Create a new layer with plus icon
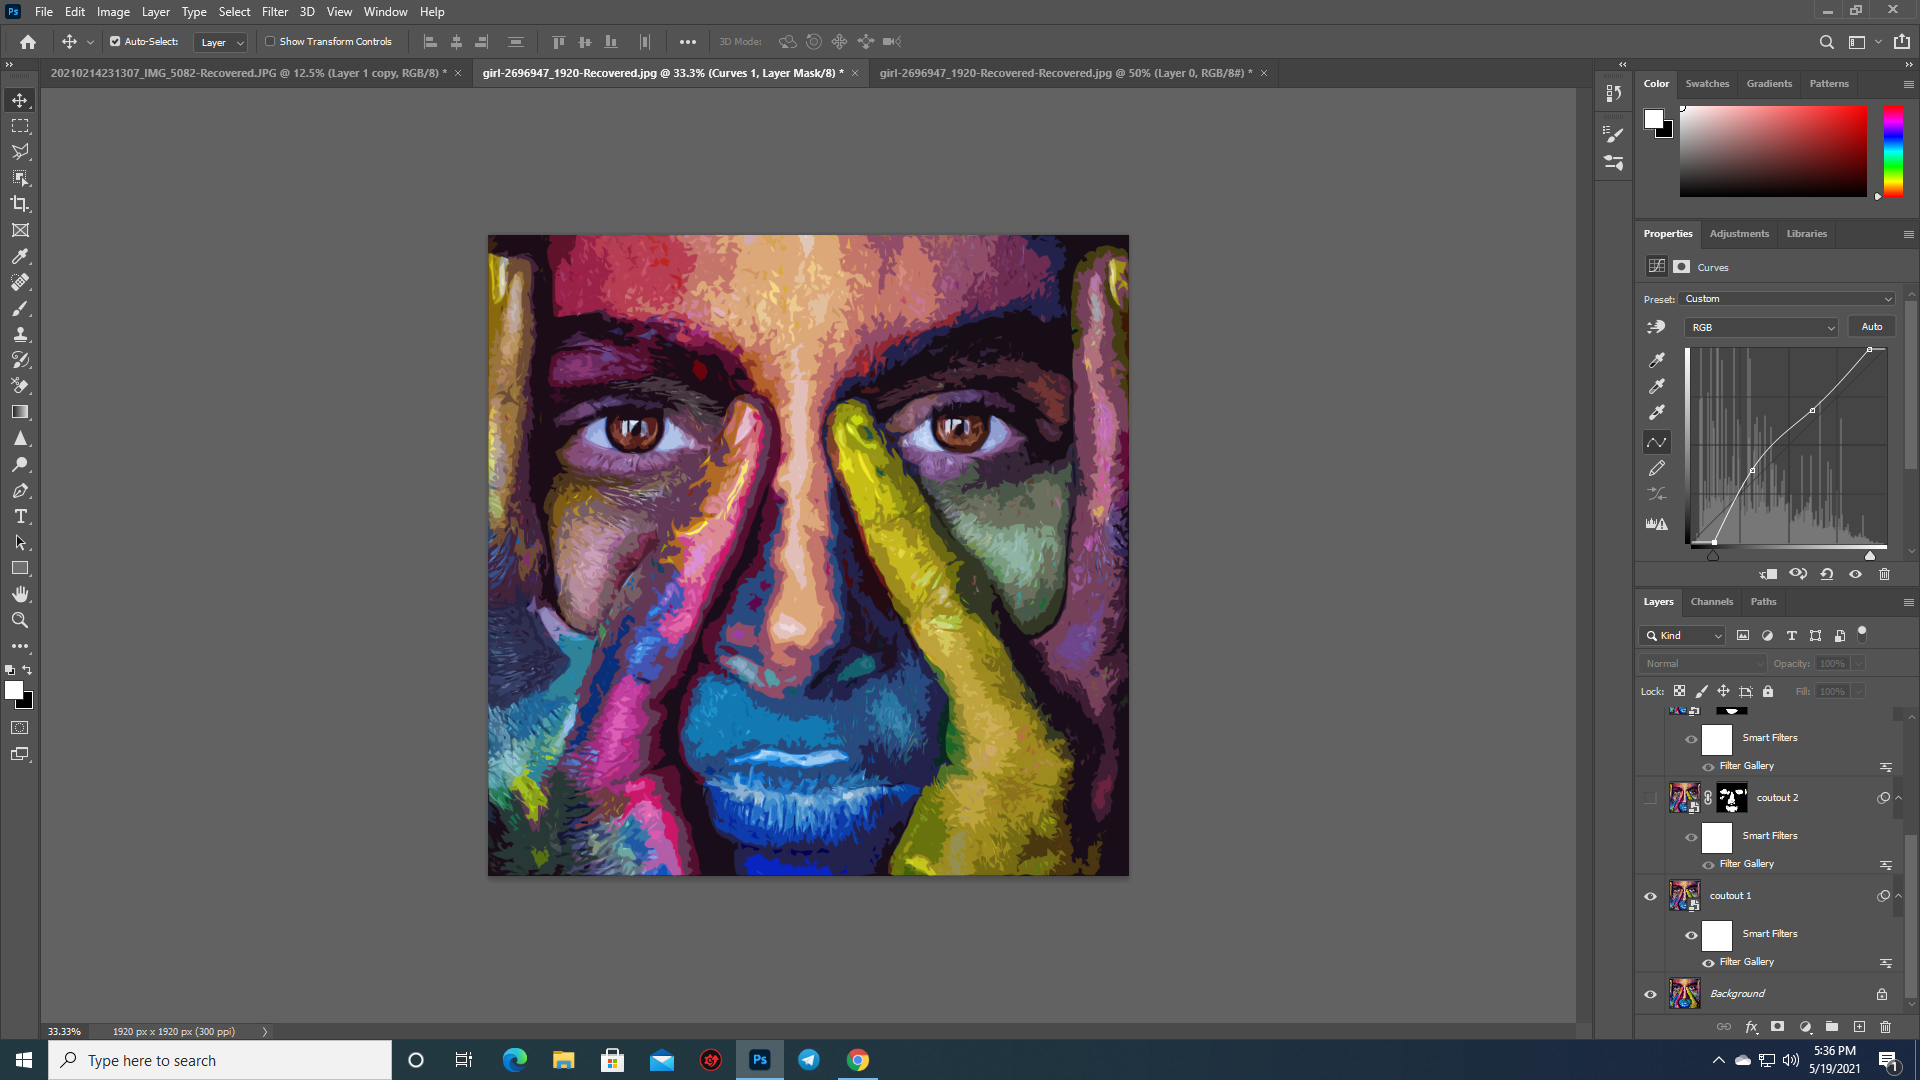 1859,1027
